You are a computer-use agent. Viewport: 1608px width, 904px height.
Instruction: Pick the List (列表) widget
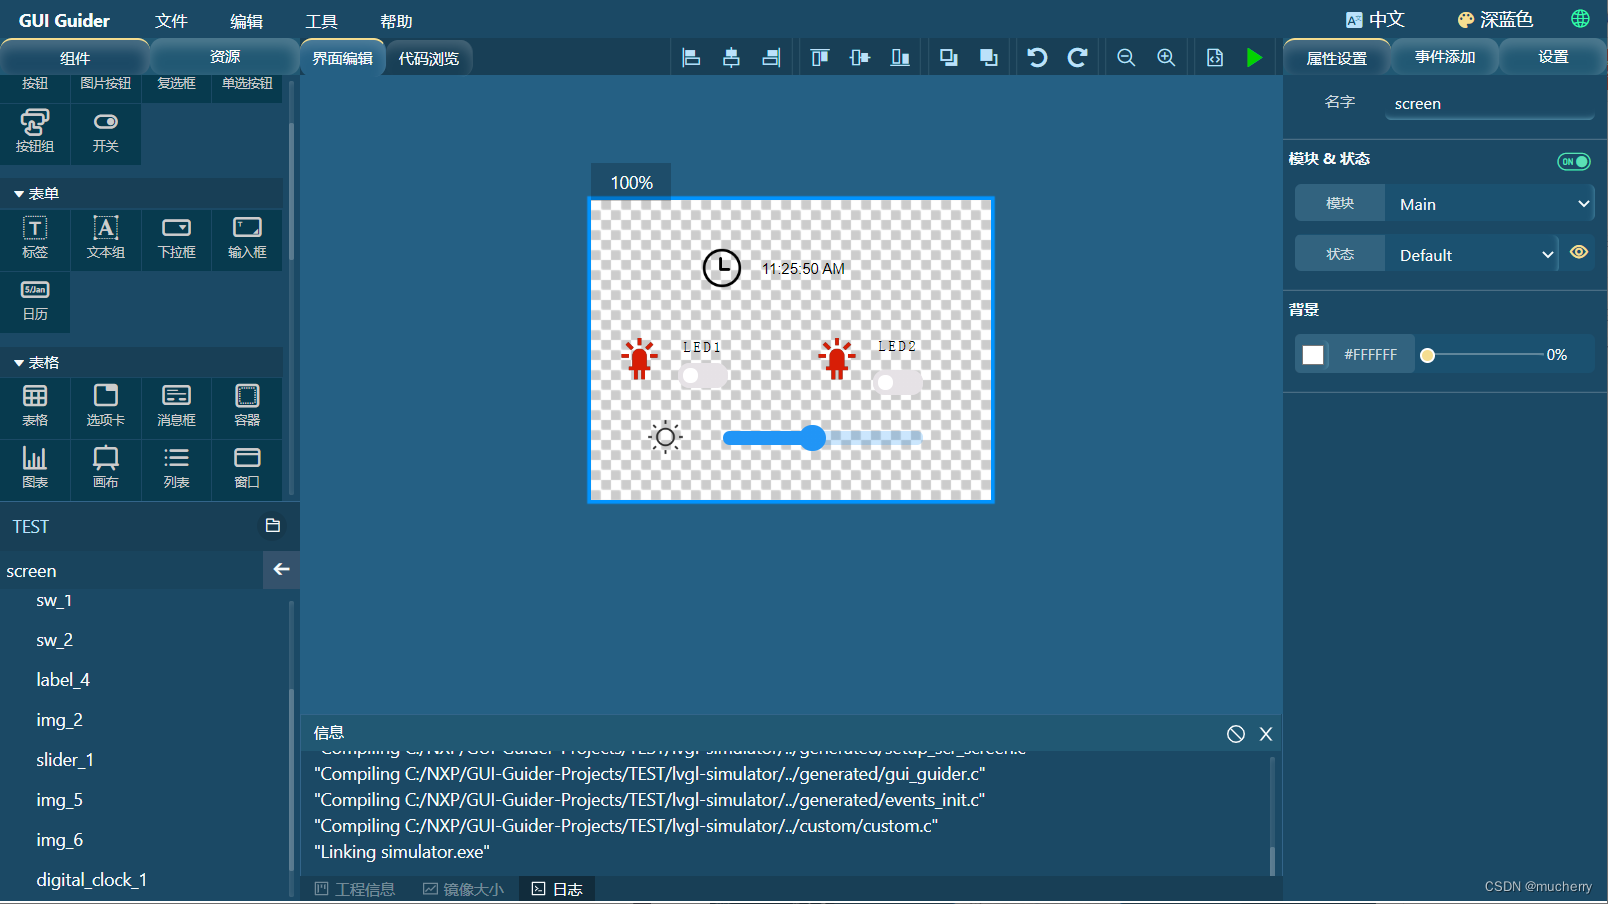click(x=177, y=468)
